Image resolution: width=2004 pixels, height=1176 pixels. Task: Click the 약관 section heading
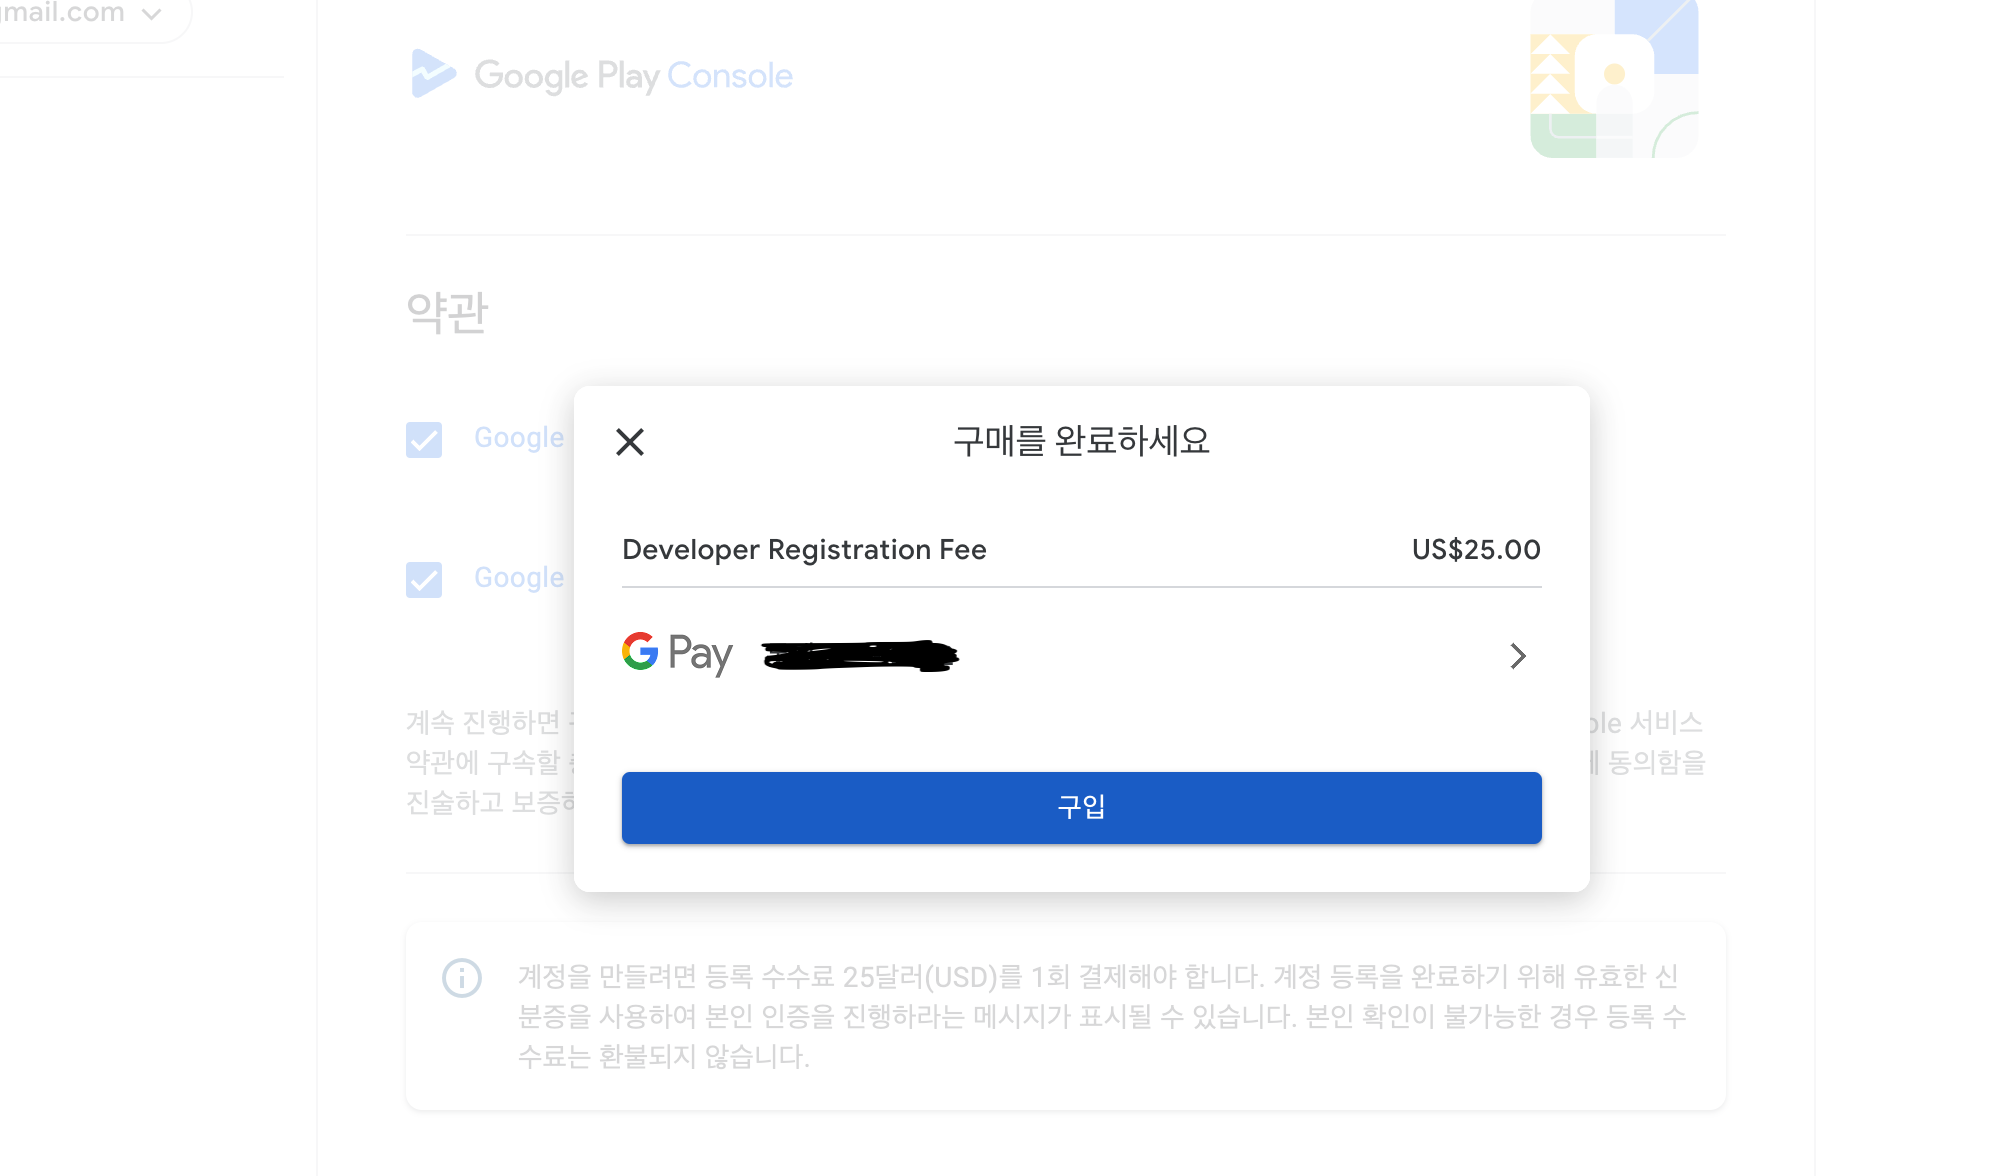click(447, 312)
